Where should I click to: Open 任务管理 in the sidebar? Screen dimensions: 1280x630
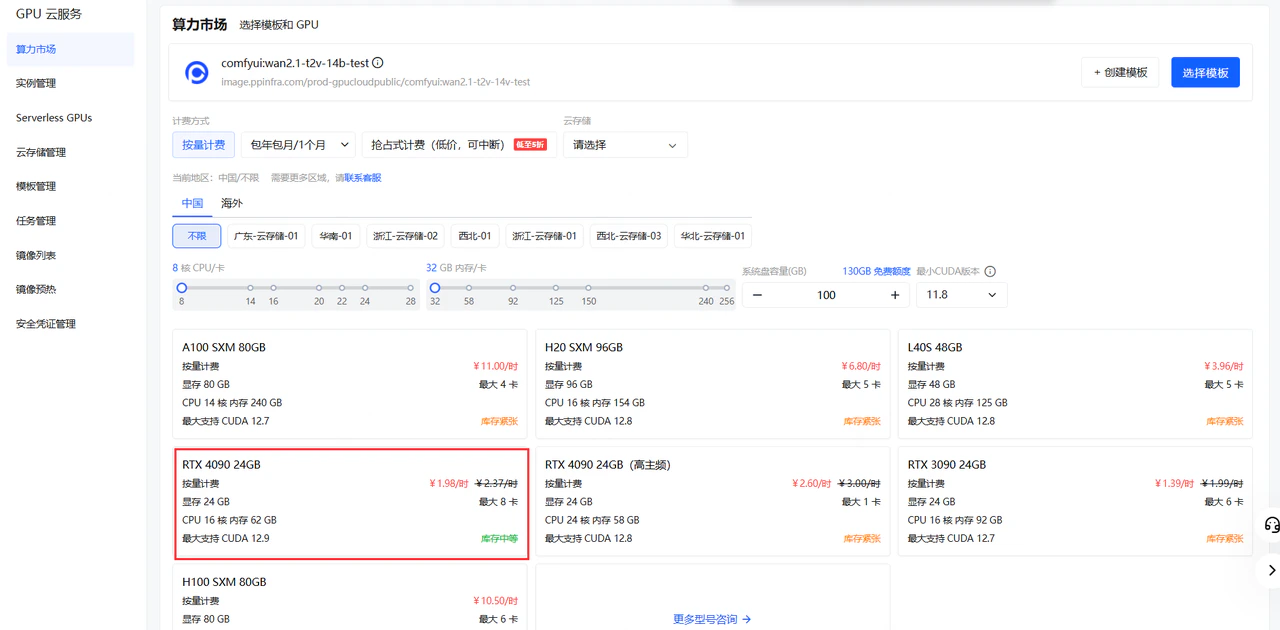point(70,221)
